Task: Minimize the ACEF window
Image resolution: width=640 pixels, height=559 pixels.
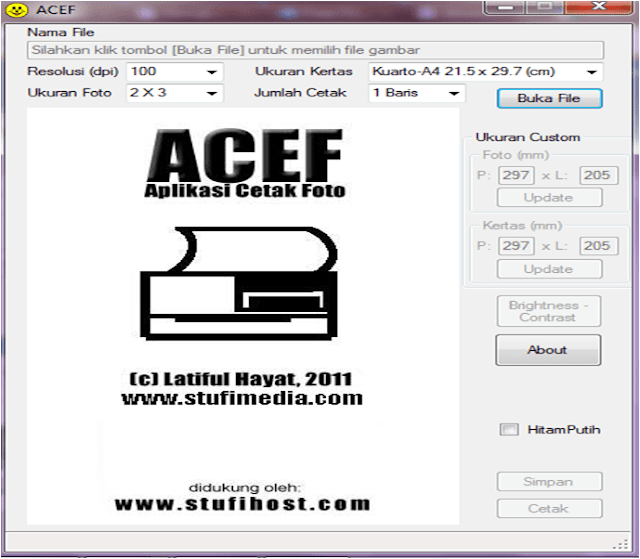Action: [x=504, y=7]
